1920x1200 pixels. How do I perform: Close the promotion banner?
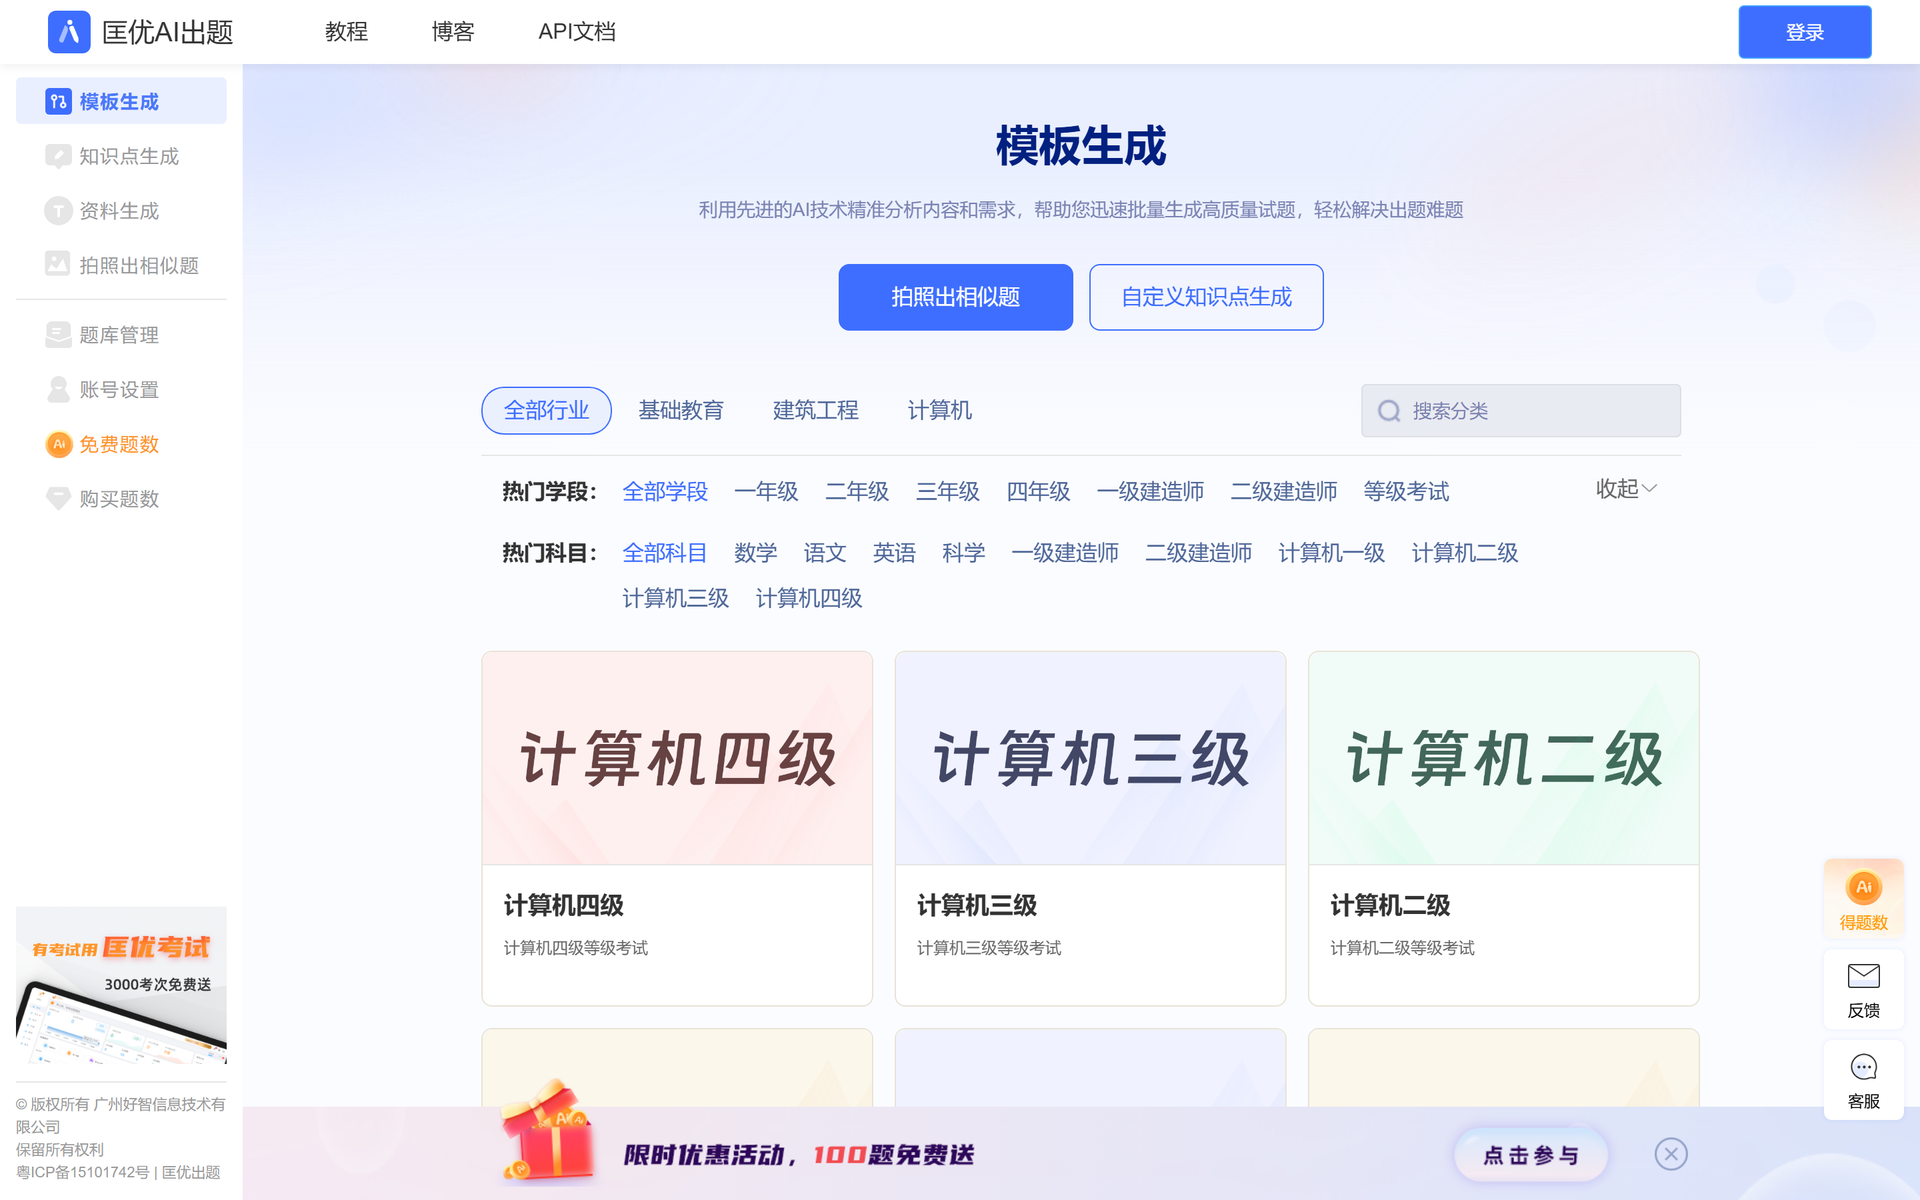(1671, 1154)
